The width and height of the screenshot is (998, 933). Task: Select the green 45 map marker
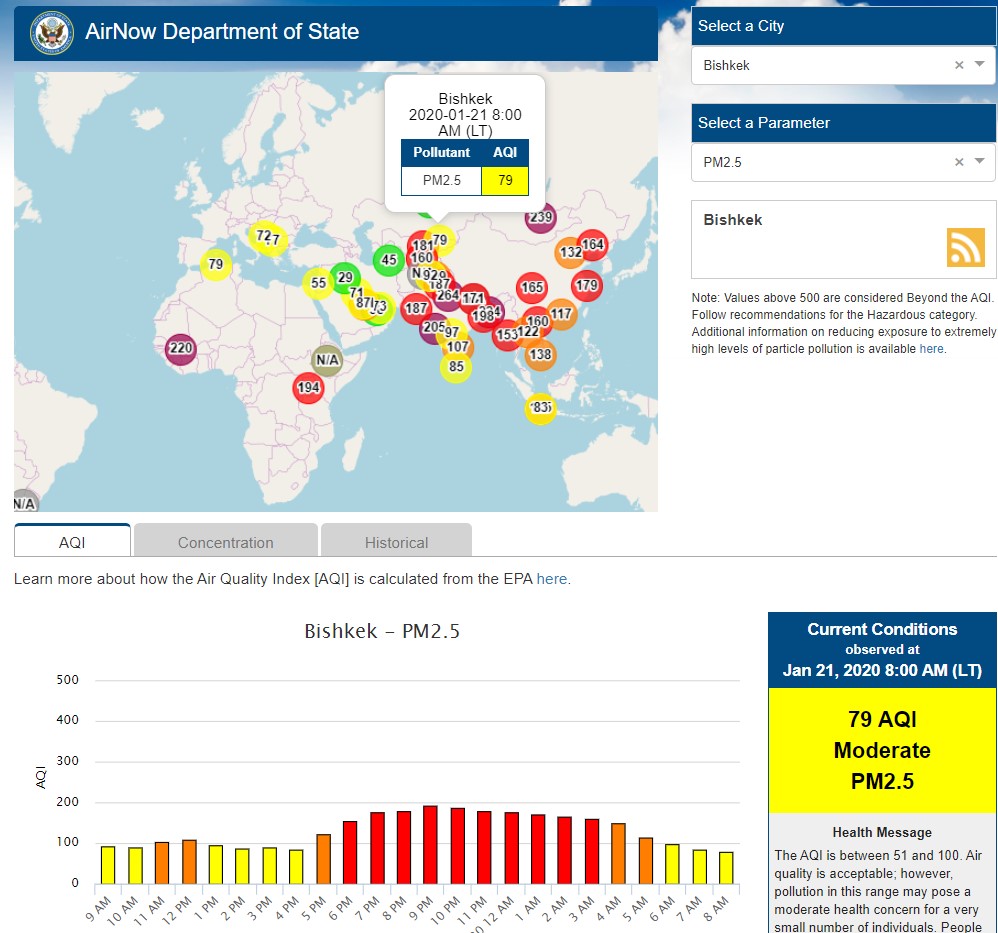[x=389, y=260]
